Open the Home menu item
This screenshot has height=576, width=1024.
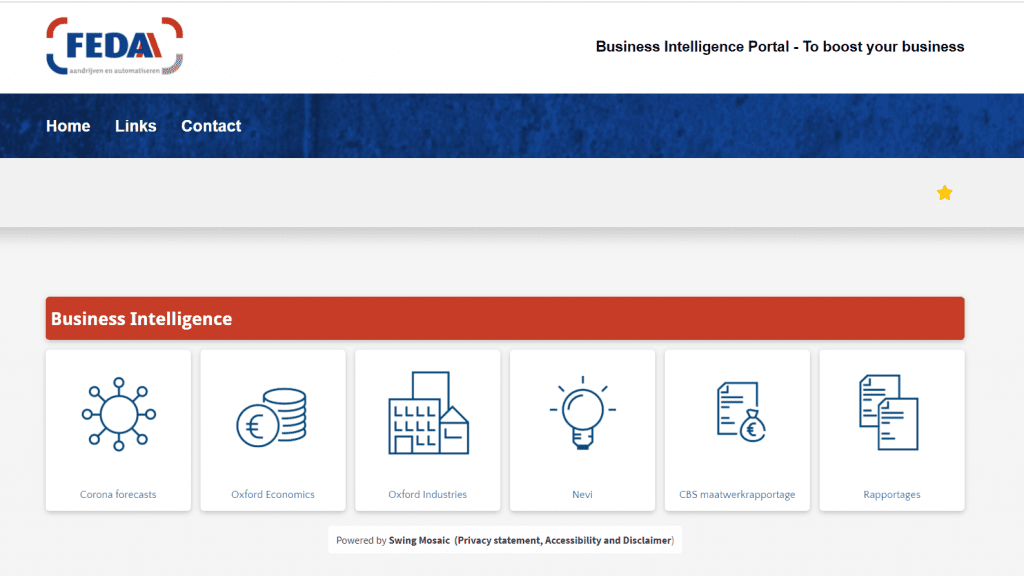pyautogui.click(x=68, y=126)
